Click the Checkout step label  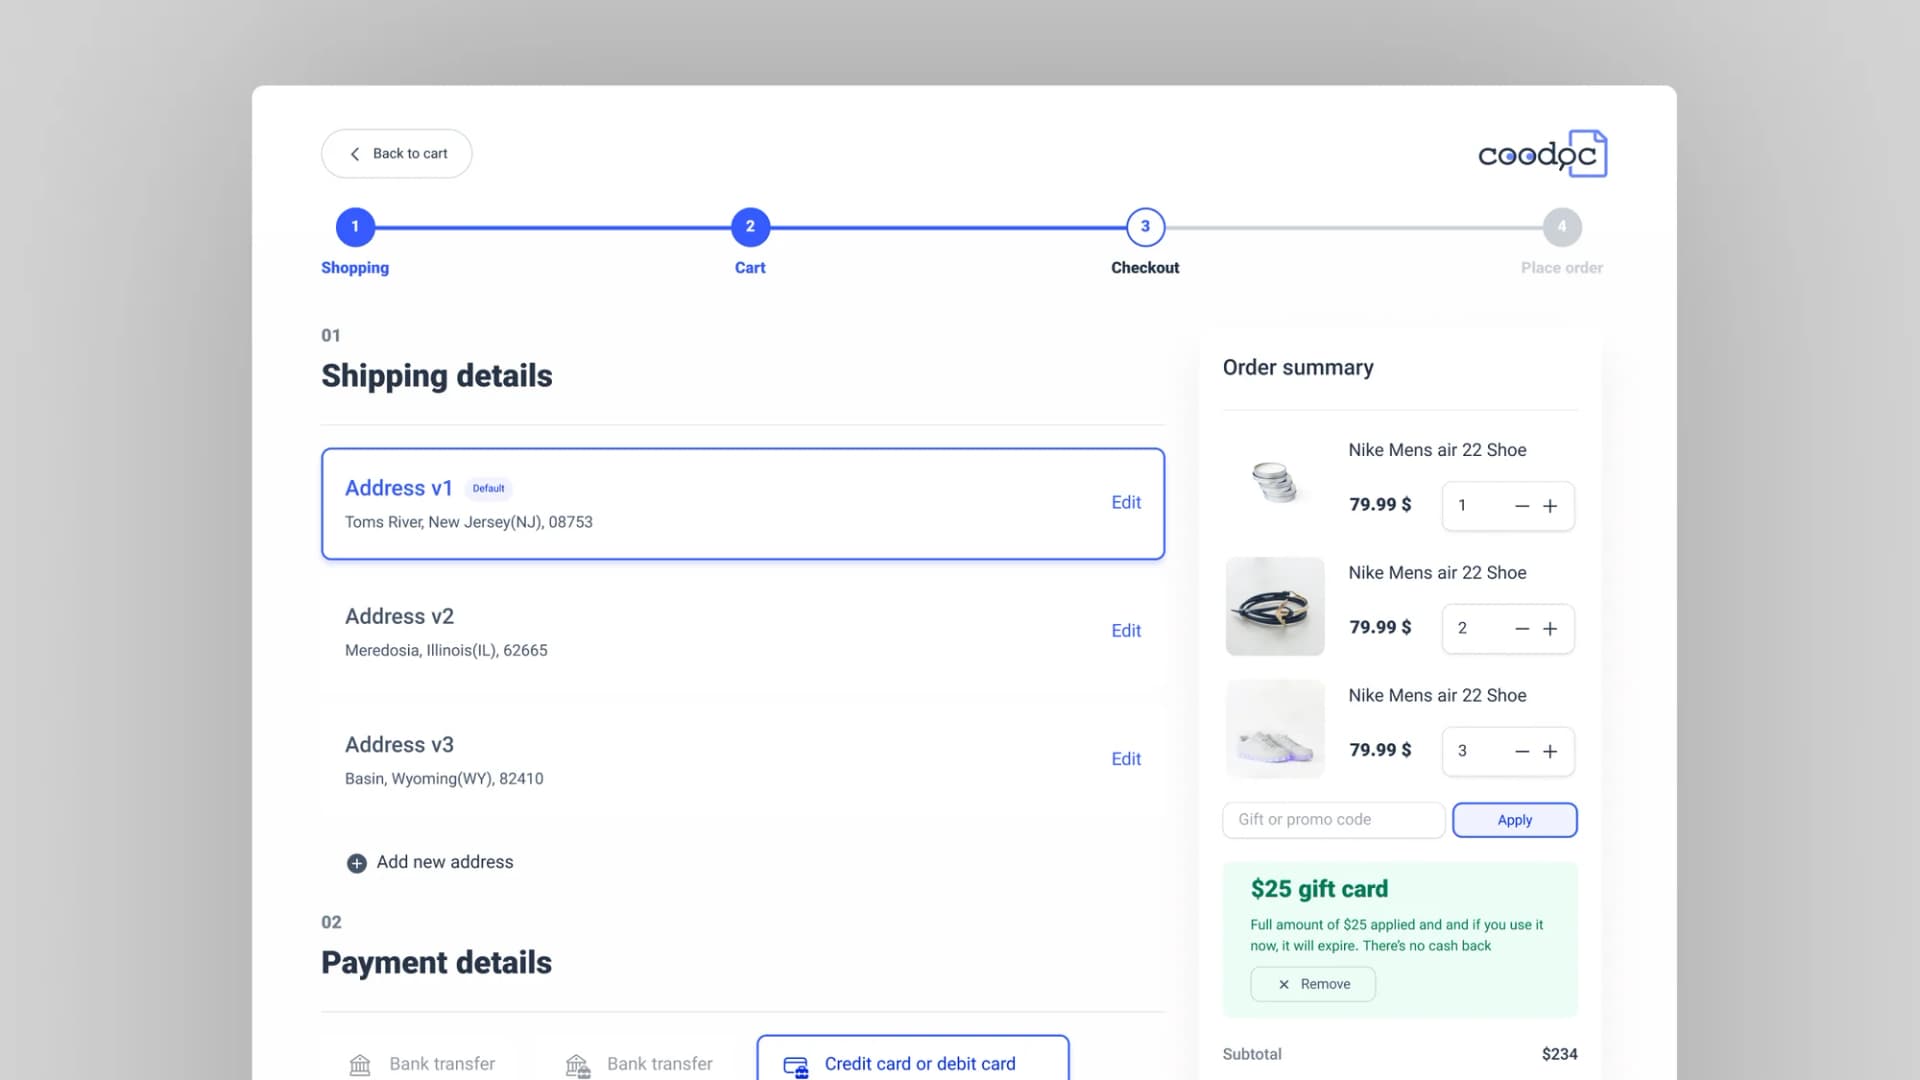pos(1145,268)
